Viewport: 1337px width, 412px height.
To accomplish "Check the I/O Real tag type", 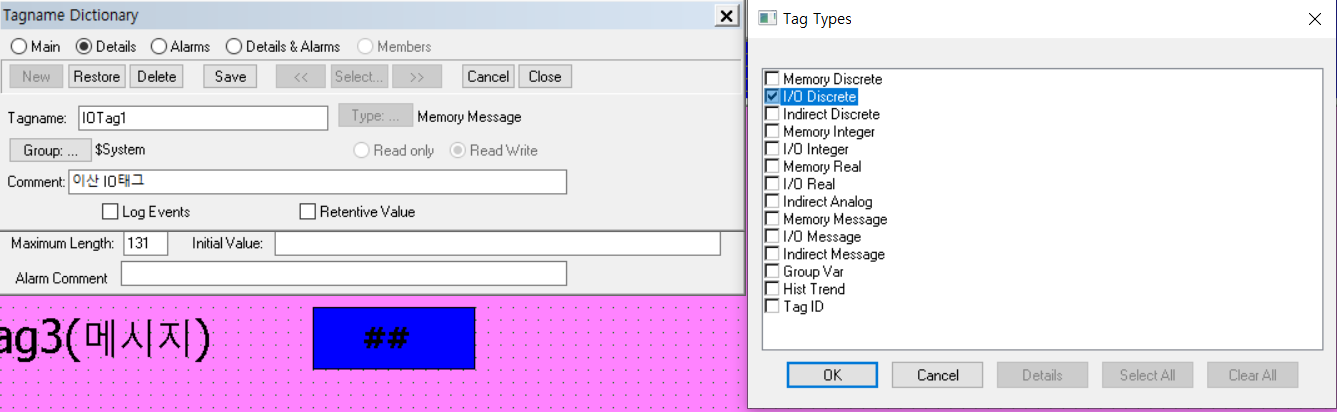I will [772, 184].
